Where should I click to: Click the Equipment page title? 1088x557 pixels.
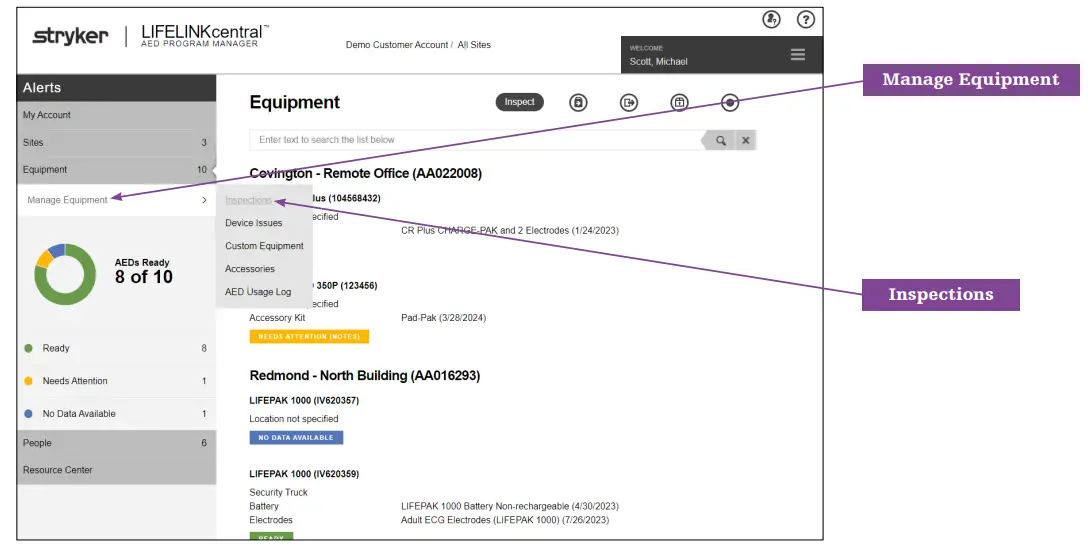[x=295, y=103]
